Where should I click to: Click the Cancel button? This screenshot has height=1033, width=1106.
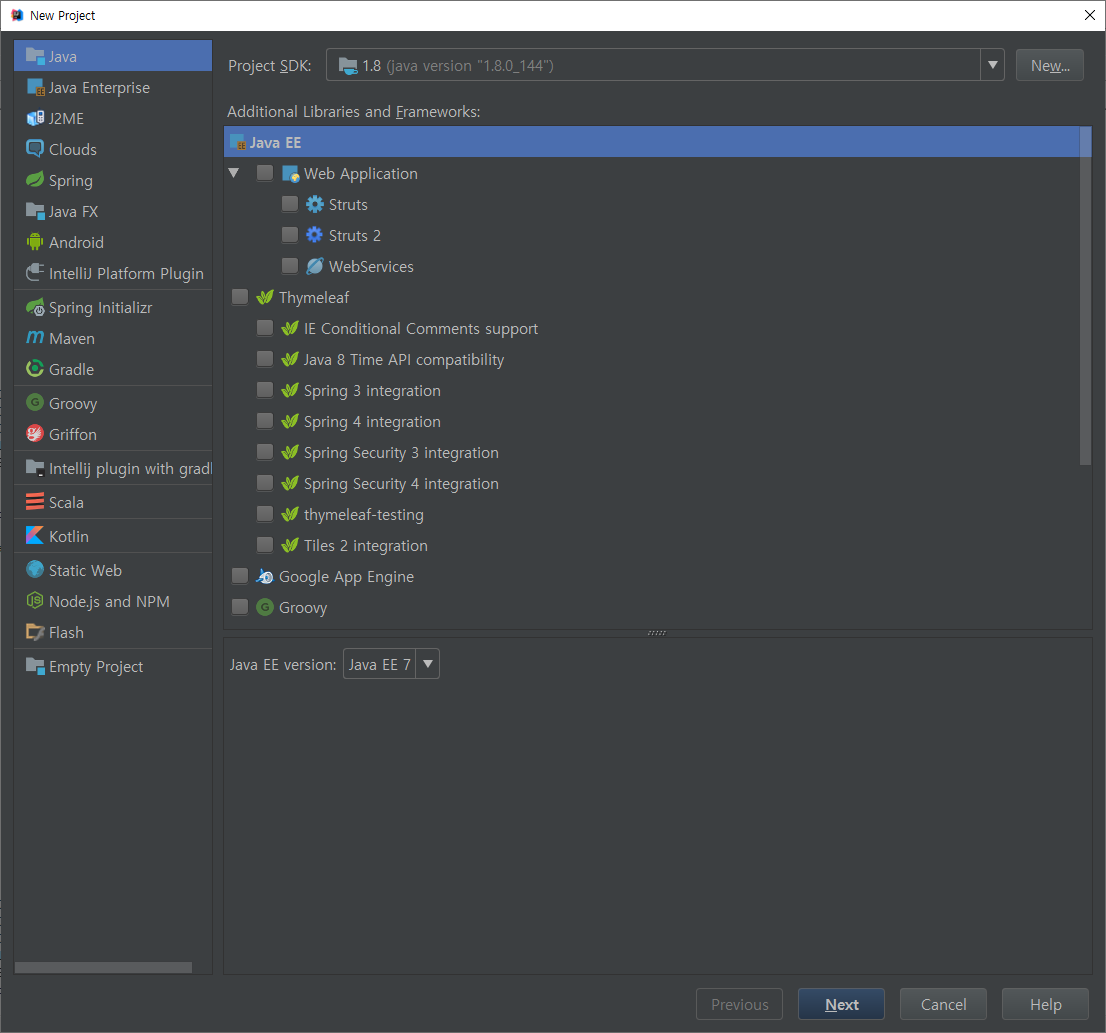coord(943,1004)
